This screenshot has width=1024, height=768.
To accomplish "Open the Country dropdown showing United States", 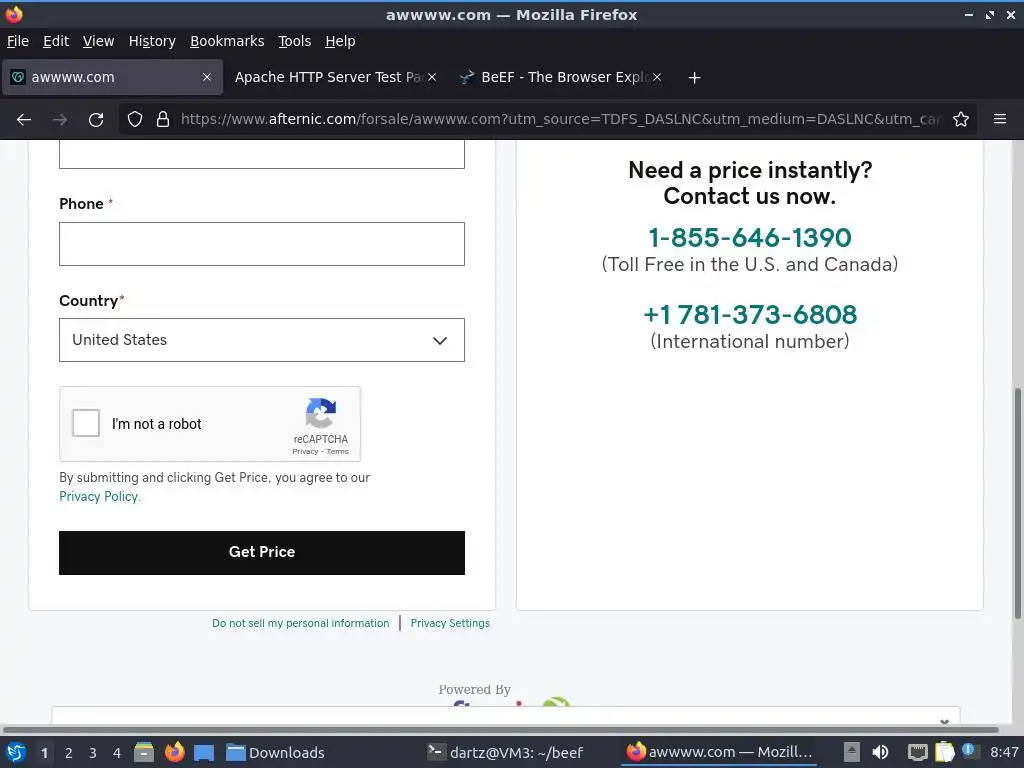I will pyautogui.click(x=262, y=340).
